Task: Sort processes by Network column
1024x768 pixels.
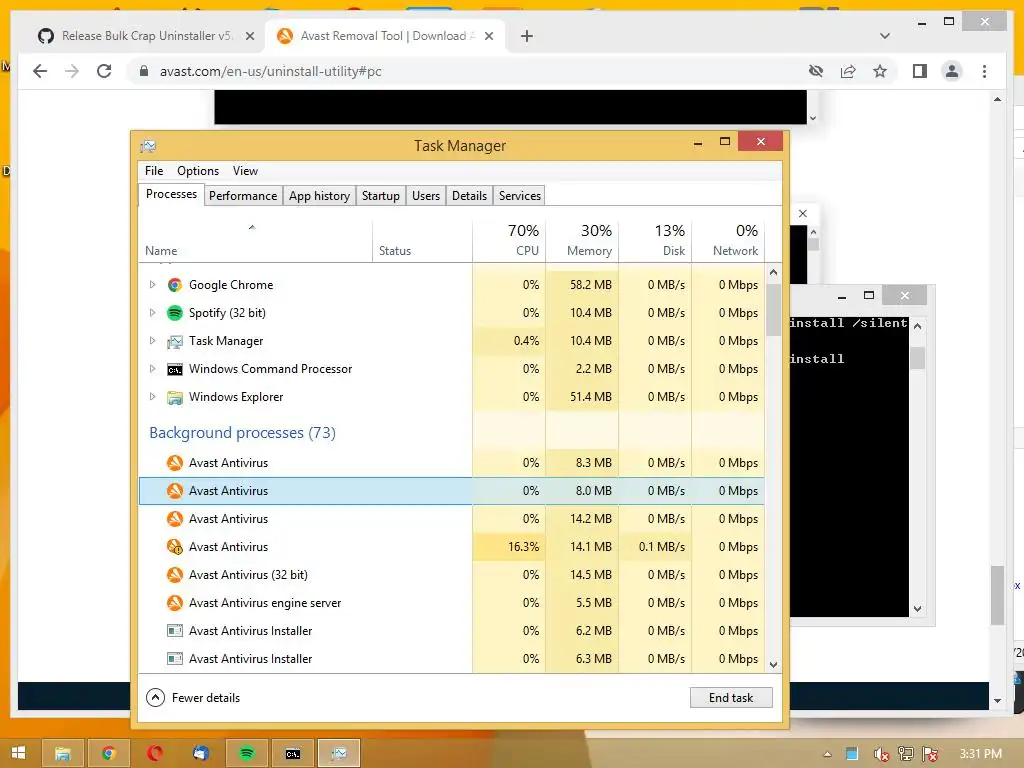Action: click(x=728, y=240)
